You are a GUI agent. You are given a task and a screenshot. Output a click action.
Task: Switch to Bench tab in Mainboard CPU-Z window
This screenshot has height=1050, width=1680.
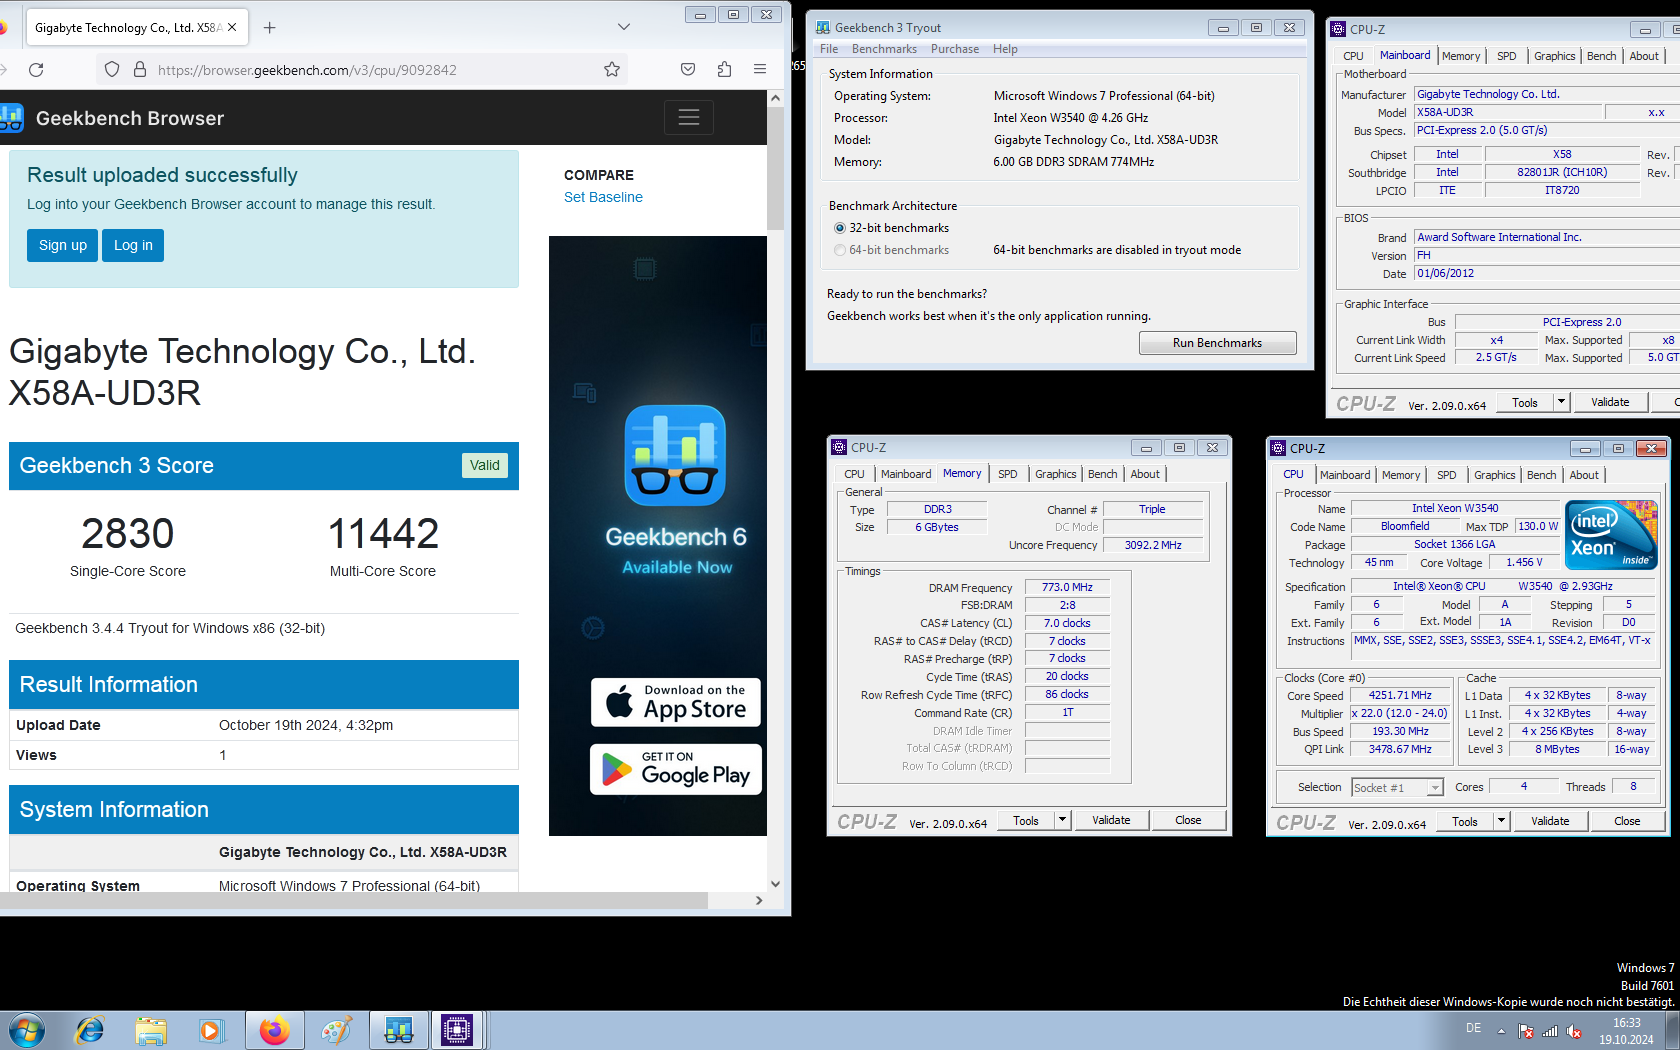pyautogui.click(x=1601, y=56)
